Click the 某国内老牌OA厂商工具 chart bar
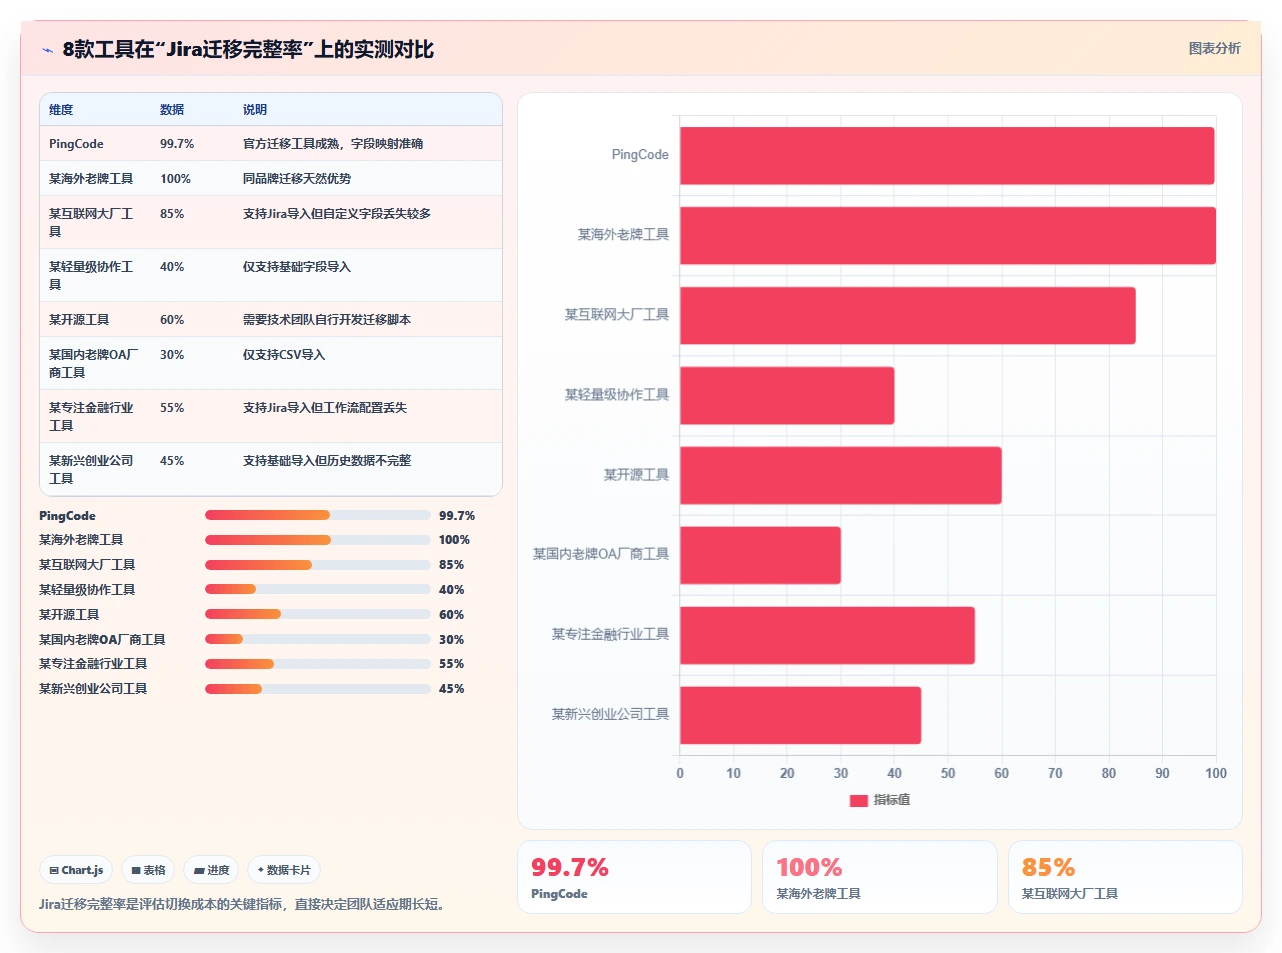The image size is (1282, 953). point(760,555)
